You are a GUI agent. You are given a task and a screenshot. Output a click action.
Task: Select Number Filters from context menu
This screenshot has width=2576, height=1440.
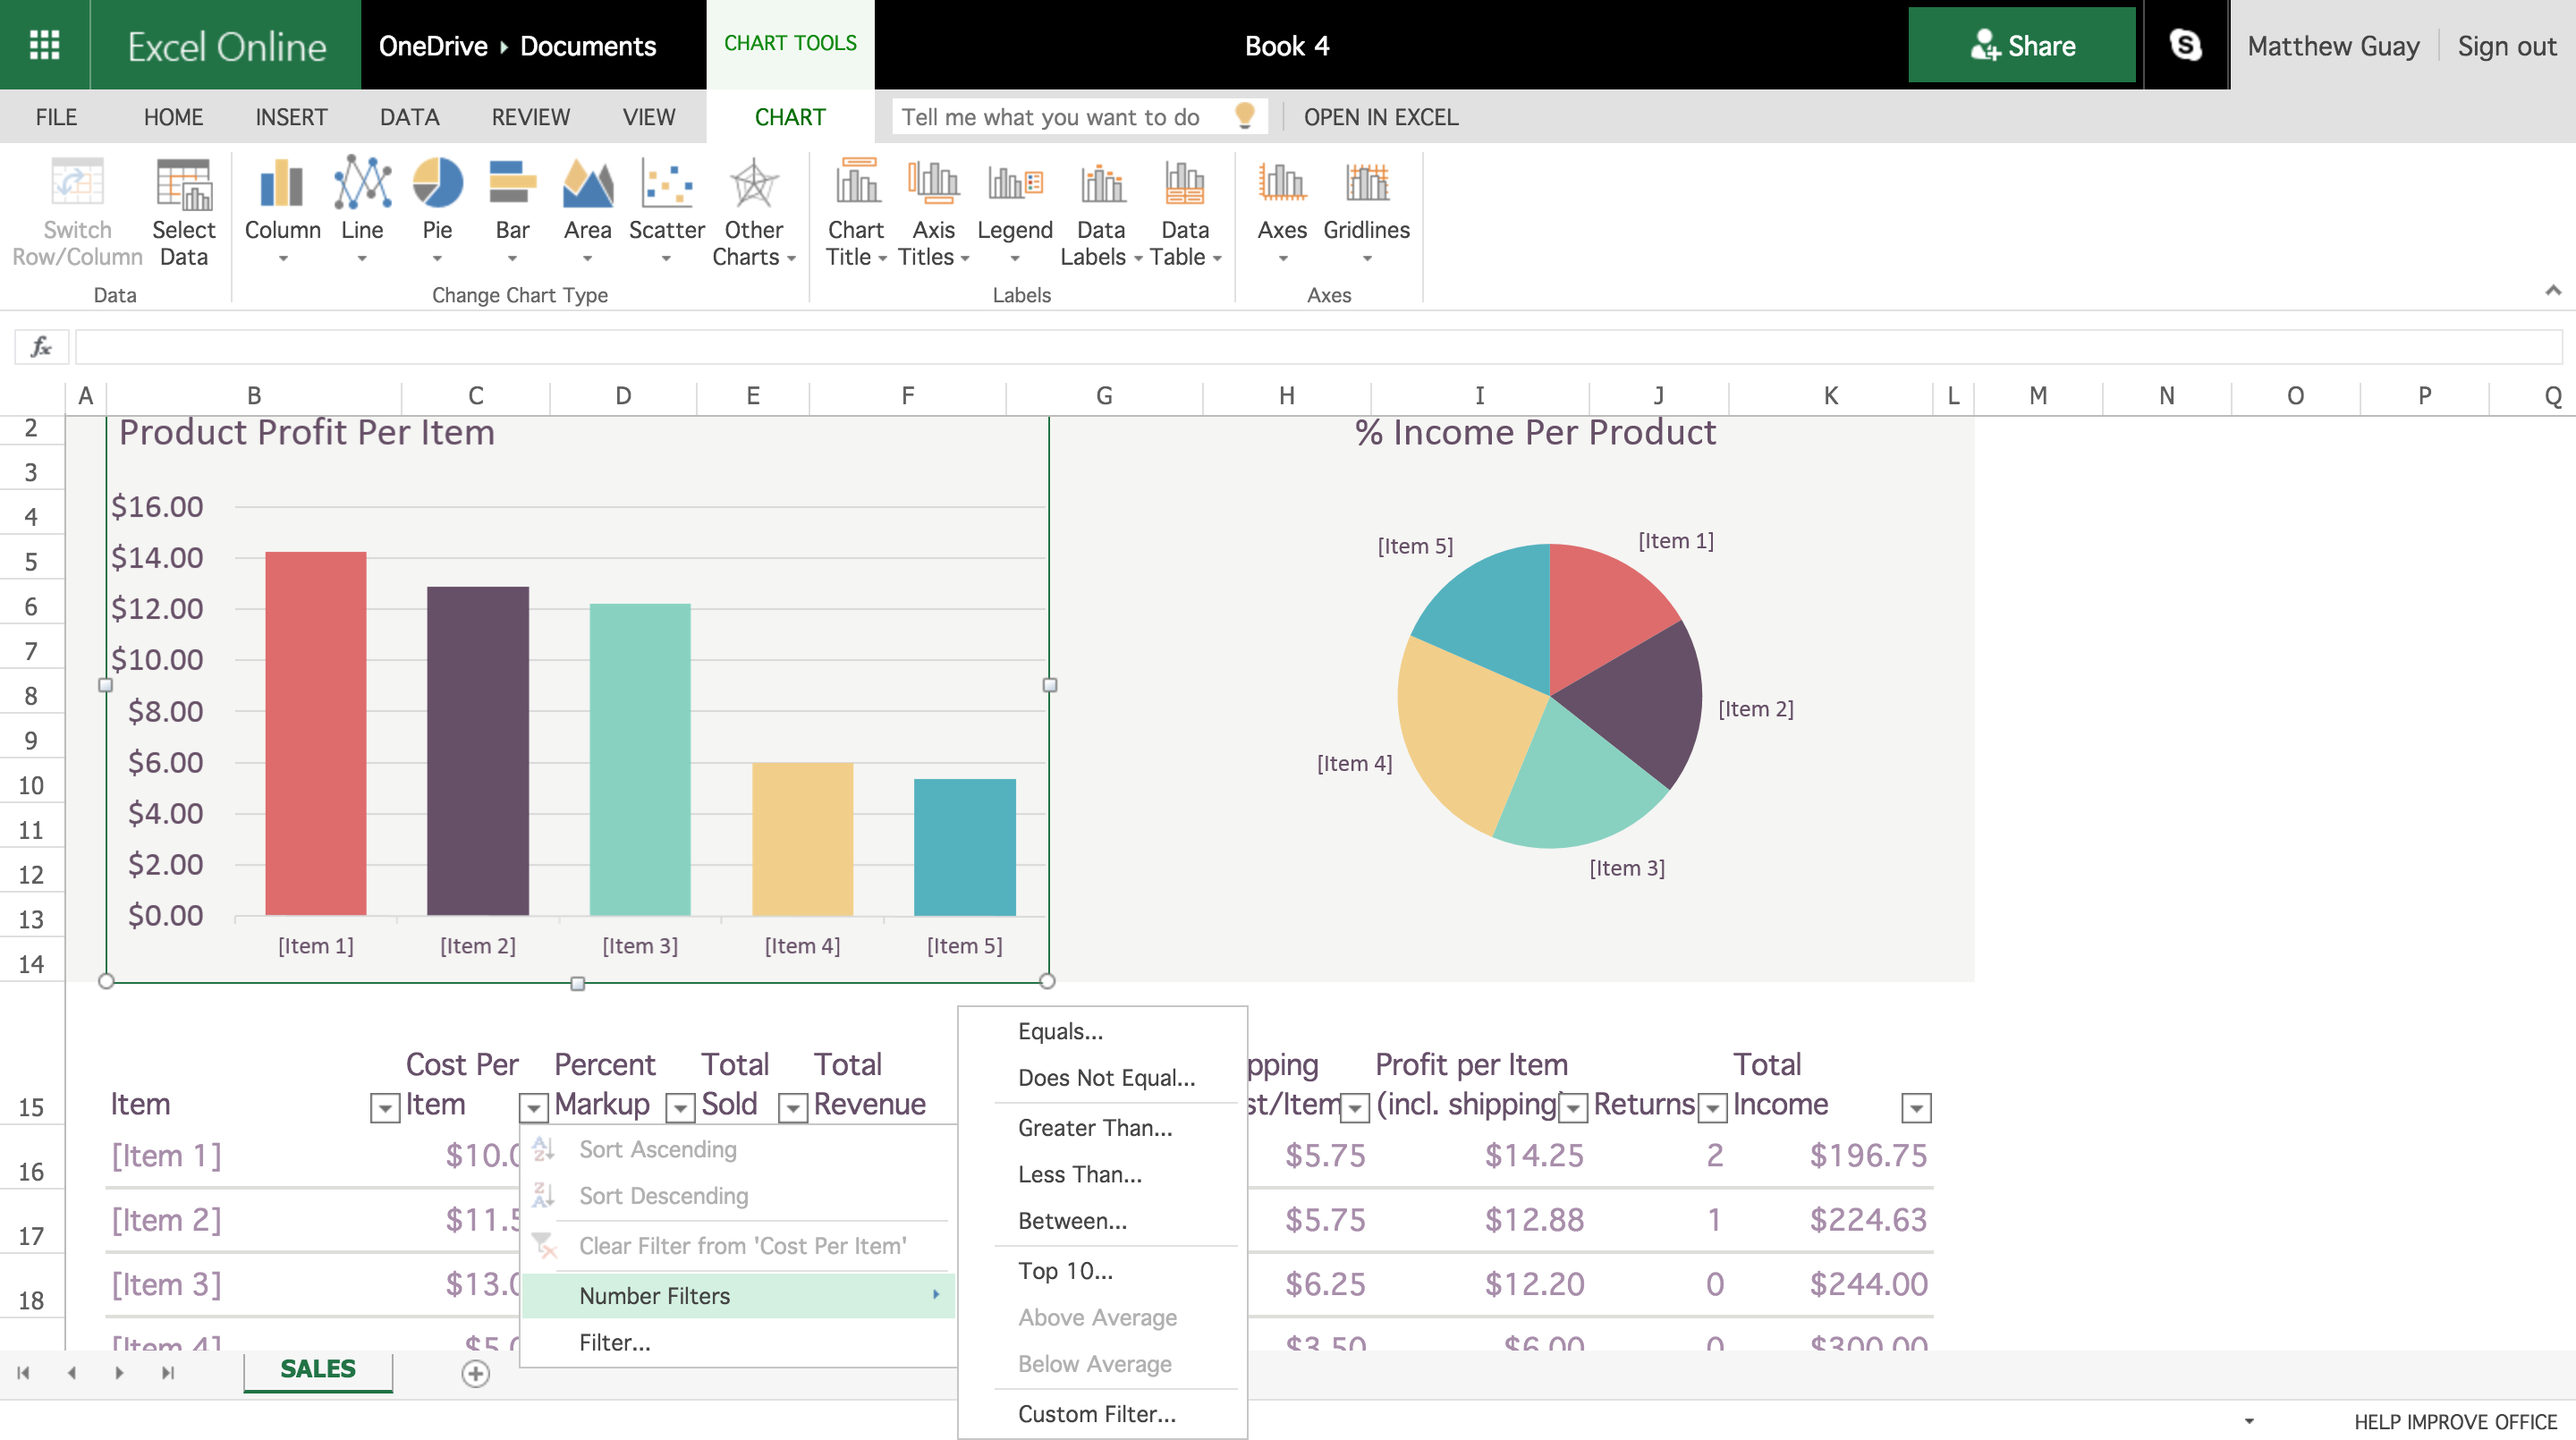(655, 1295)
